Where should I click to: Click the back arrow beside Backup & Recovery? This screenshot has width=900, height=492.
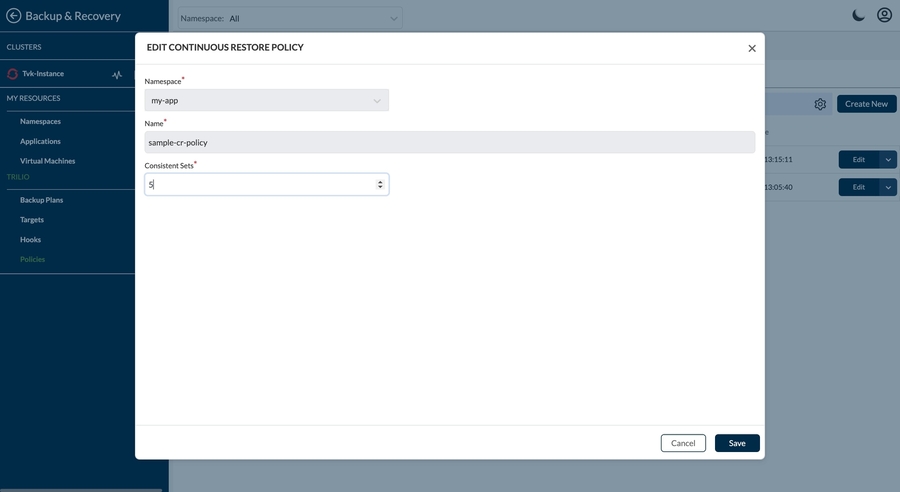(x=14, y=16)
